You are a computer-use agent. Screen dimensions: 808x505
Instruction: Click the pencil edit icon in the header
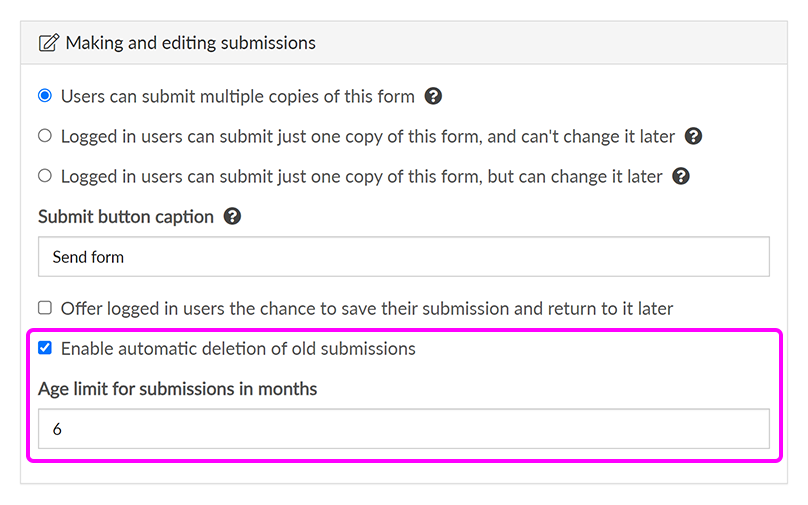[x=48, y=43]
